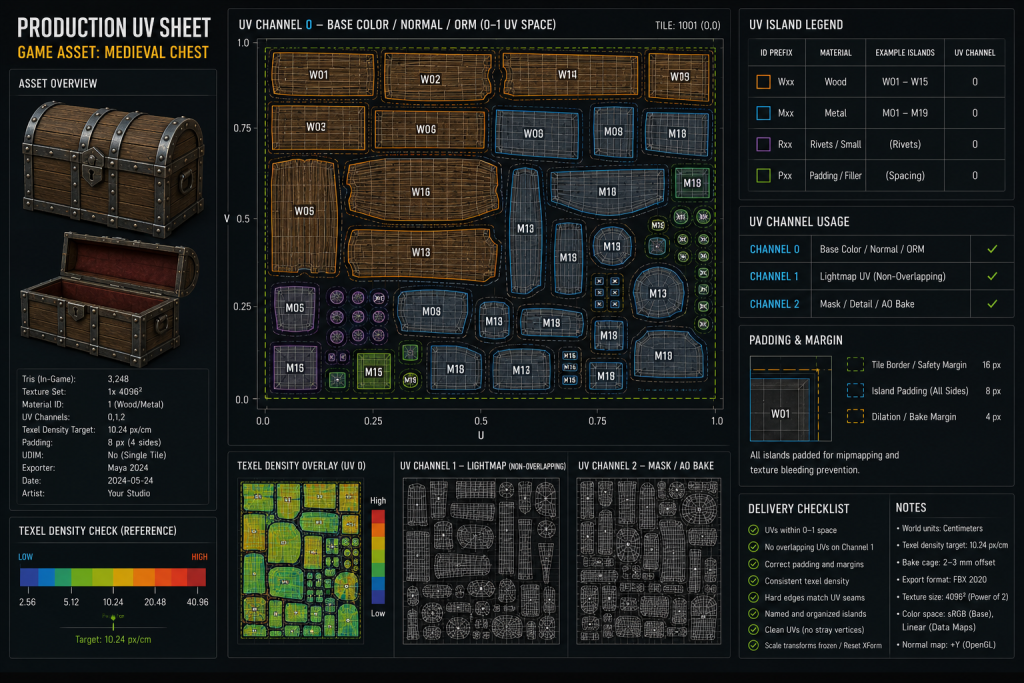Open the UV Channel 2 Mask/AO Bake preview
The width and height of the screenshot is (1024, 683).
coord(648,561)
